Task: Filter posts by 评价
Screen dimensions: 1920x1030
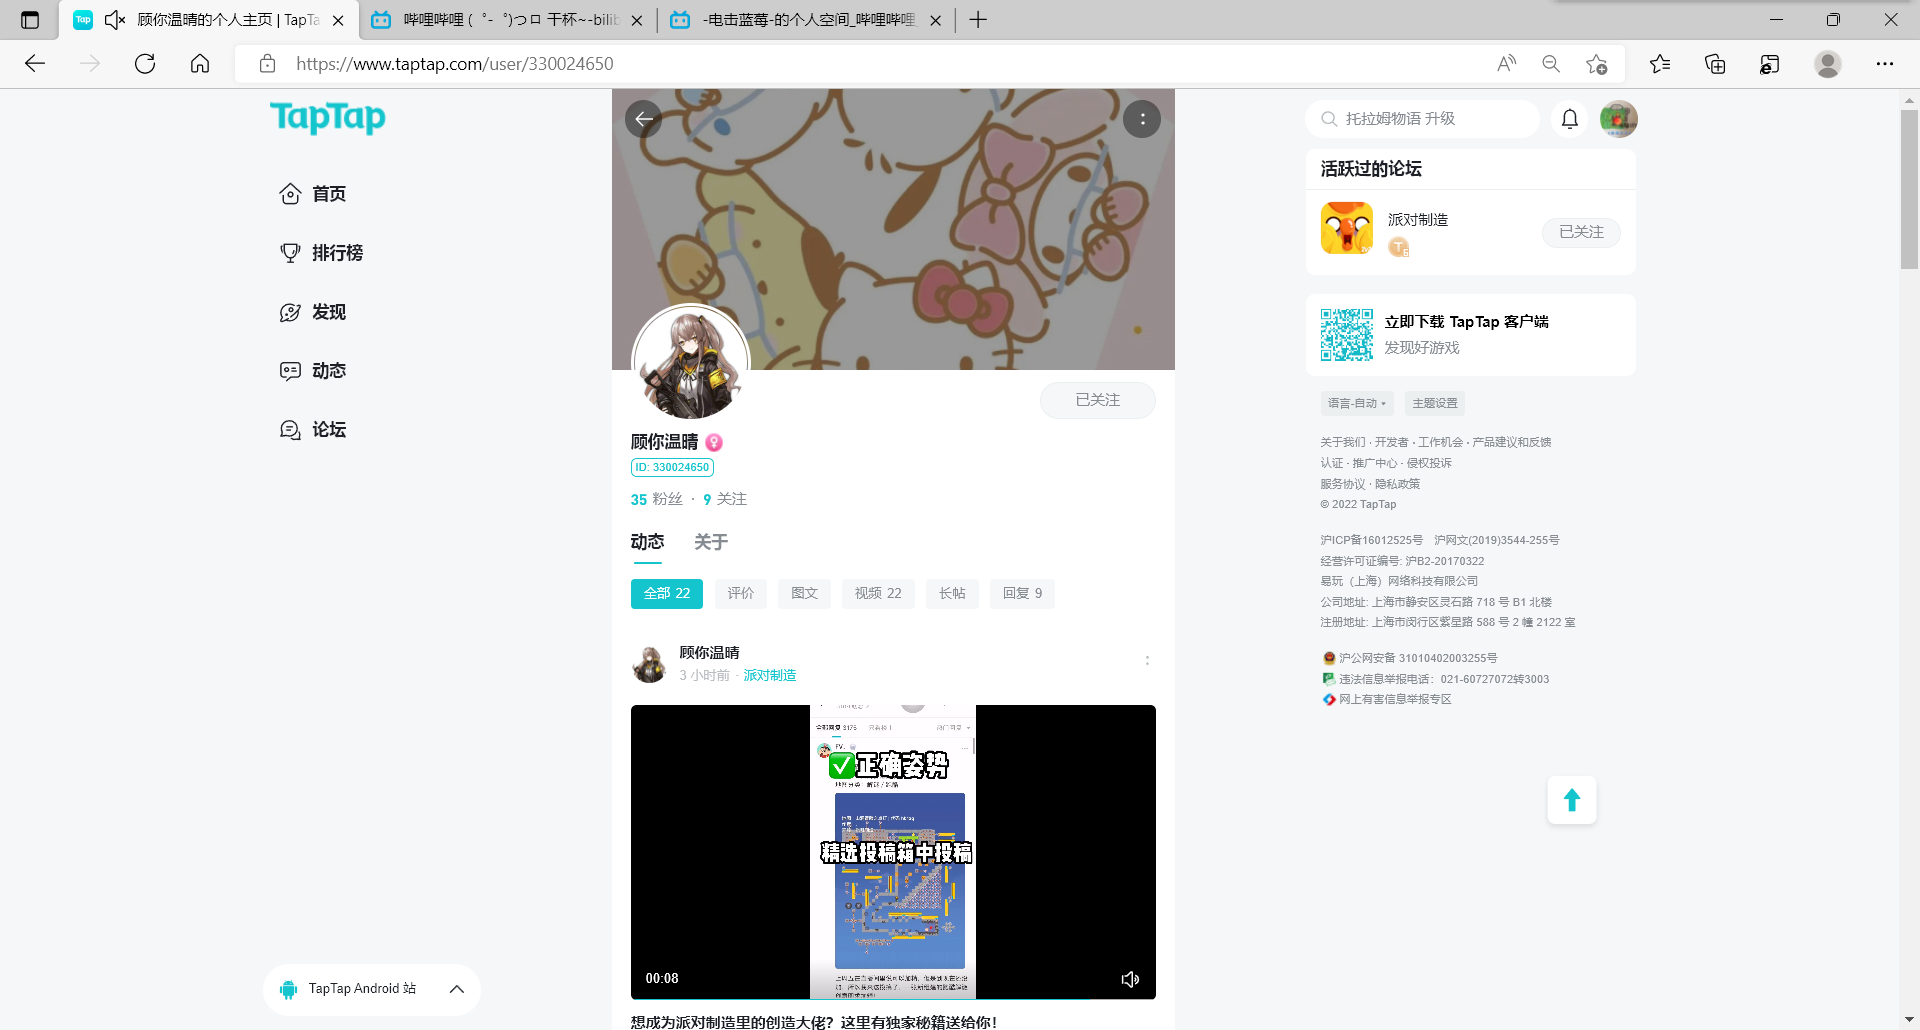Action: (741, 594)
